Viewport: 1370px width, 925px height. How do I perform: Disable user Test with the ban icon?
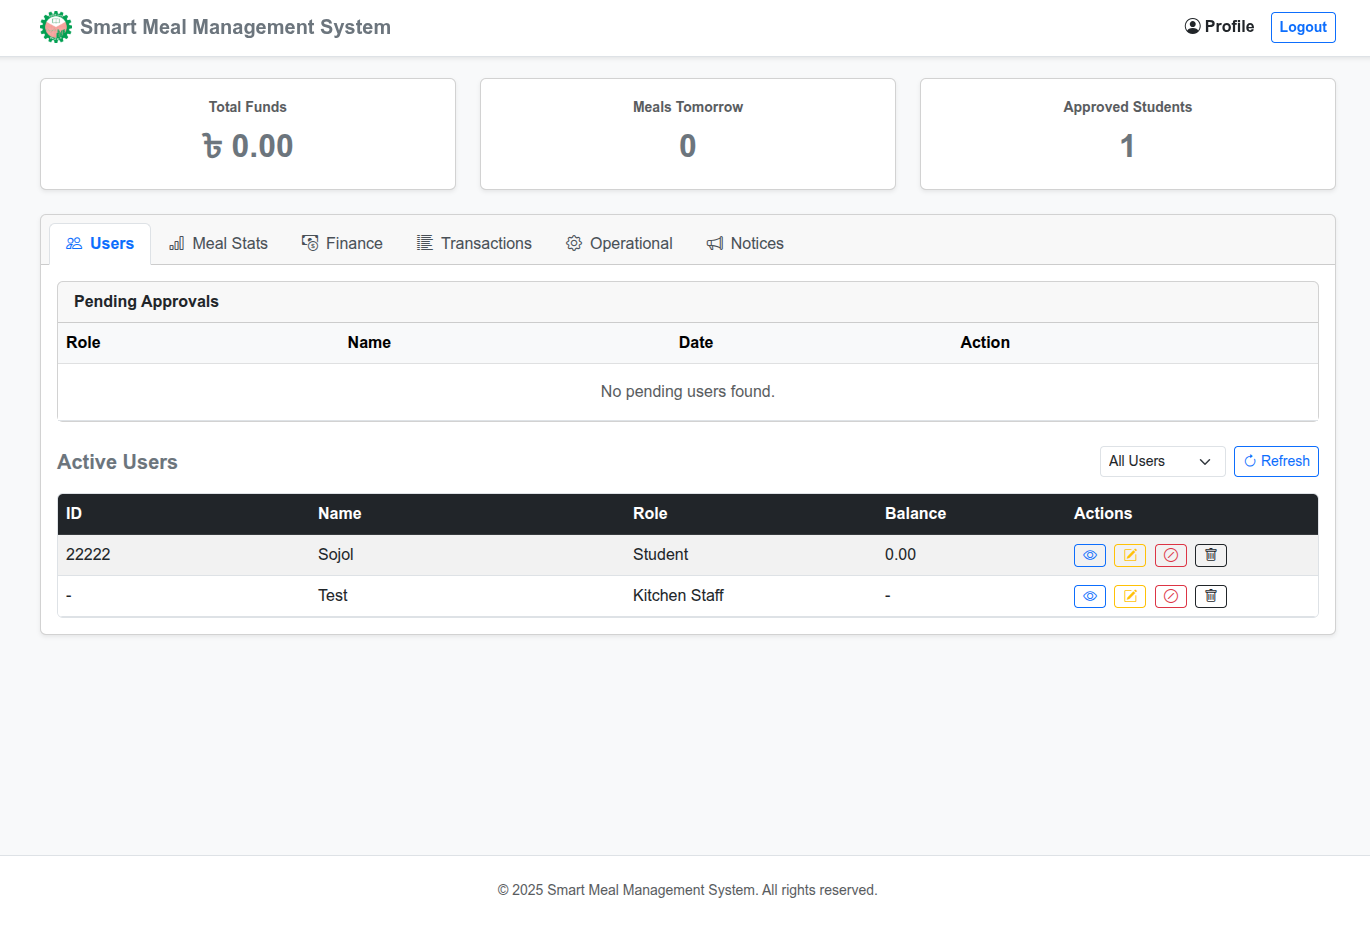[1170, 596]
